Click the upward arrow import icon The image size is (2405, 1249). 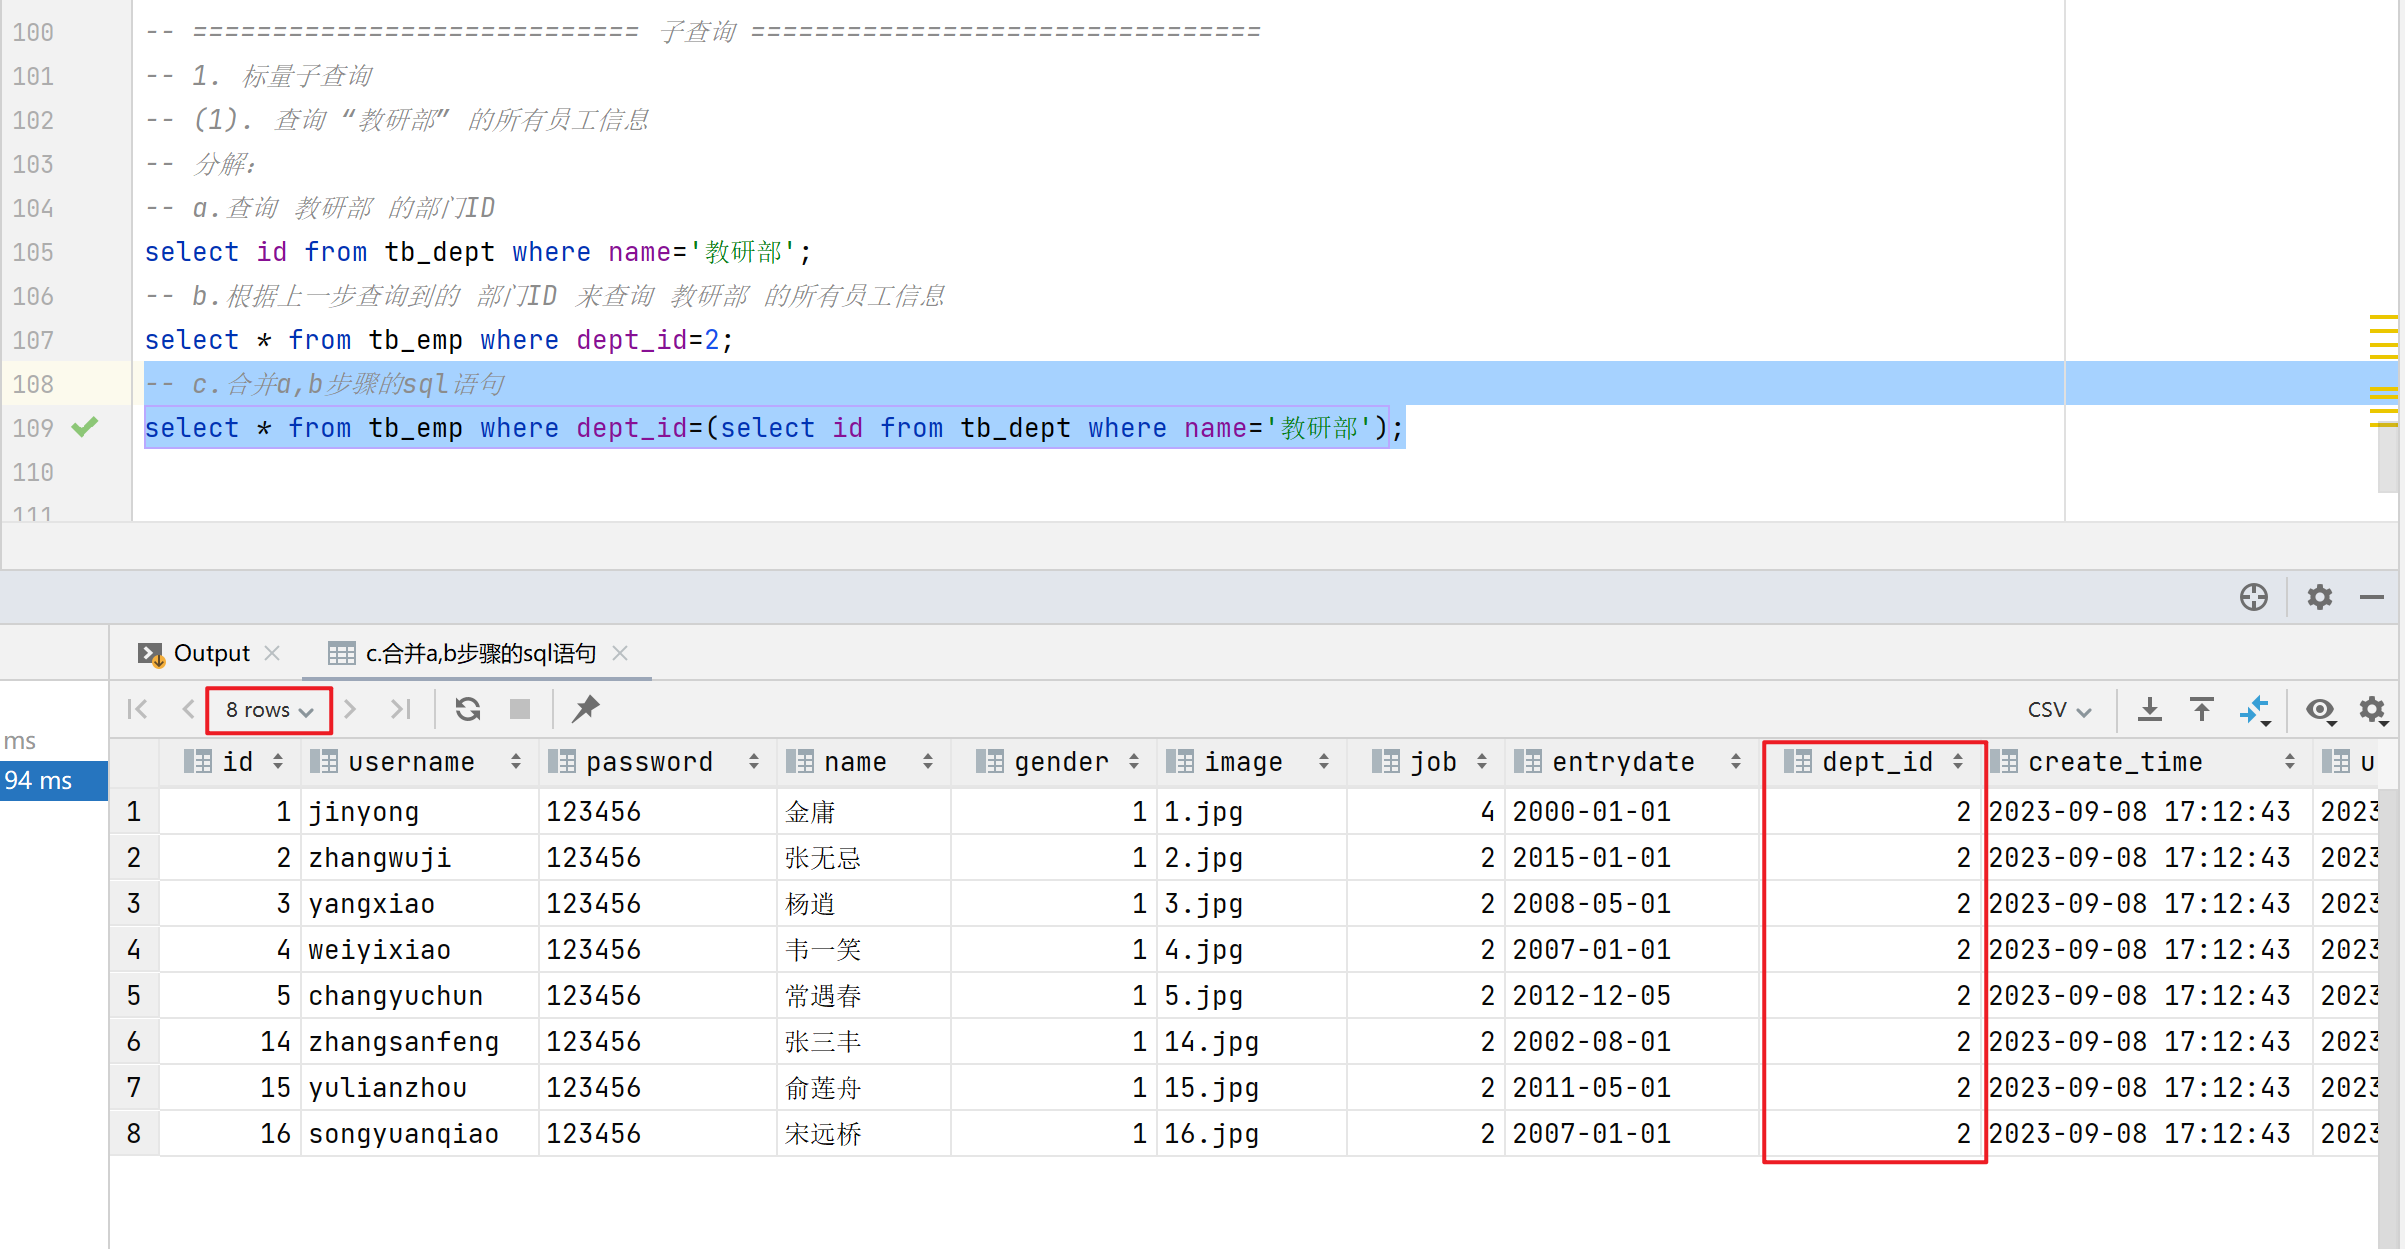pos(2201,709)
